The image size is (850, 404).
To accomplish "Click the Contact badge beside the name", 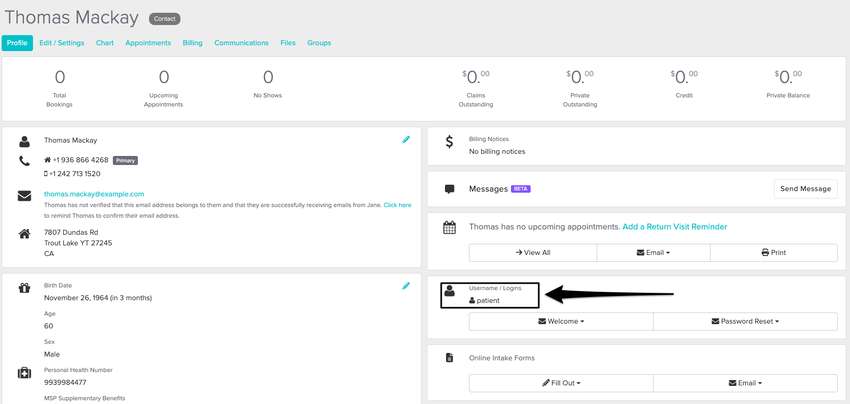I will (164, 19).
